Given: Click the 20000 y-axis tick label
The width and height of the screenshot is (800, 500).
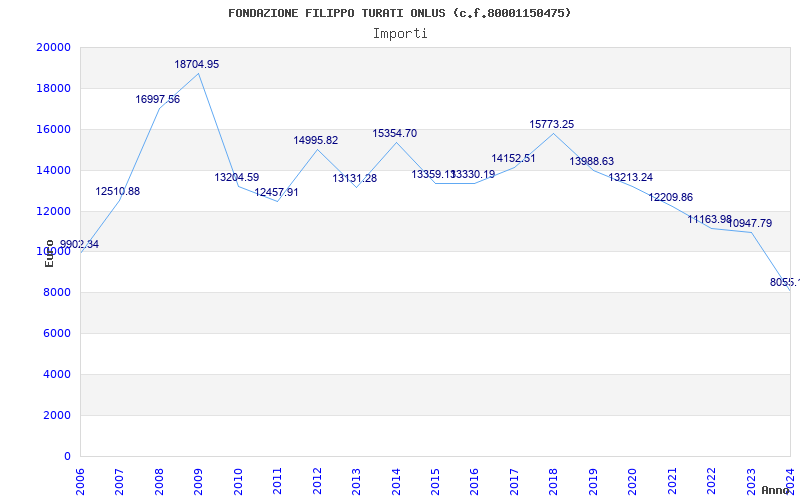Looking at the screenshot, I should [x=54, y=47].
